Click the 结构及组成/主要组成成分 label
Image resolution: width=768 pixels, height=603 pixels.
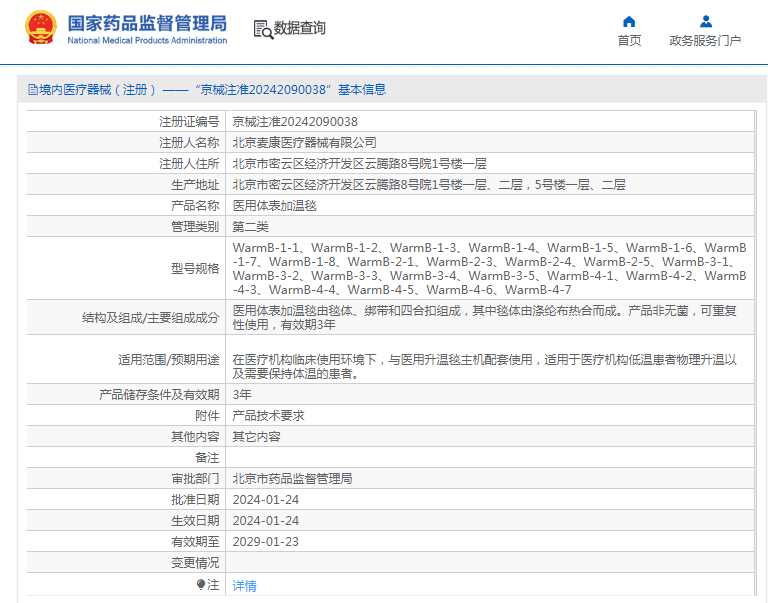150,318
